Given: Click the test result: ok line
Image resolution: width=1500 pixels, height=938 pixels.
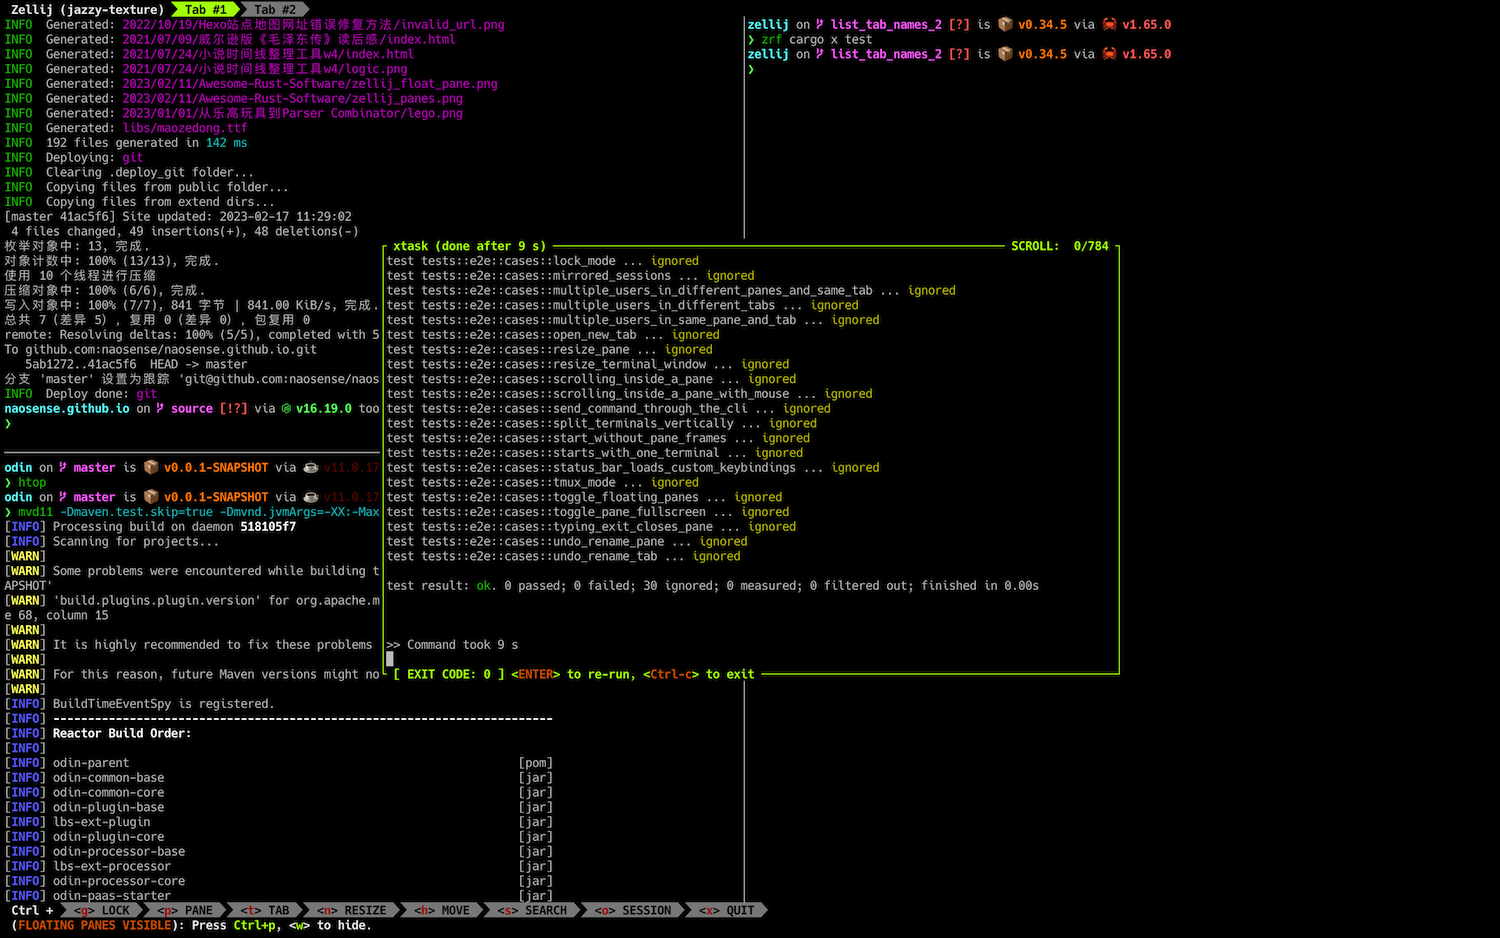Looking at the screenshot, I should (713, 586).
